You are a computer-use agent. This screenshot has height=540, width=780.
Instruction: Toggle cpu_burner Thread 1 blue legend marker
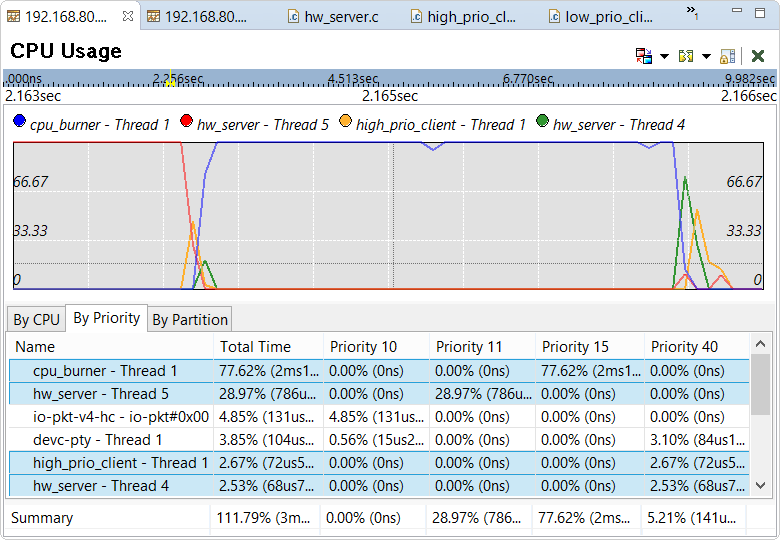[19, 122]
